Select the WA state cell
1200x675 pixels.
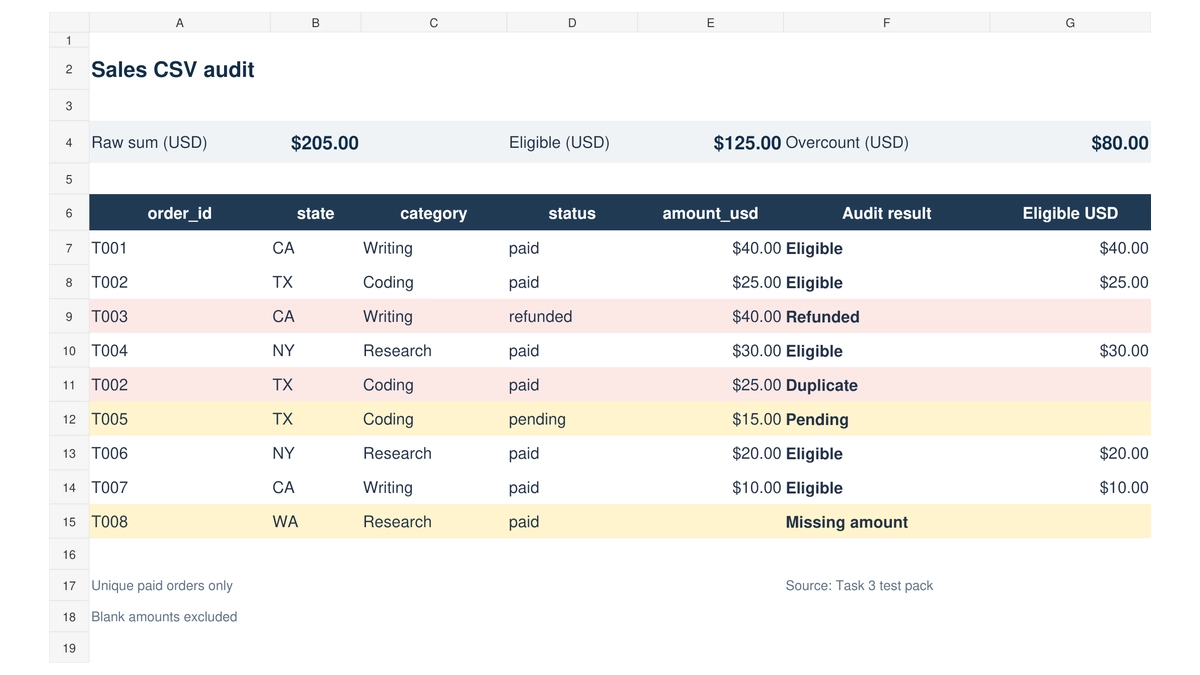pyautogui.click(x=315, y=522)
